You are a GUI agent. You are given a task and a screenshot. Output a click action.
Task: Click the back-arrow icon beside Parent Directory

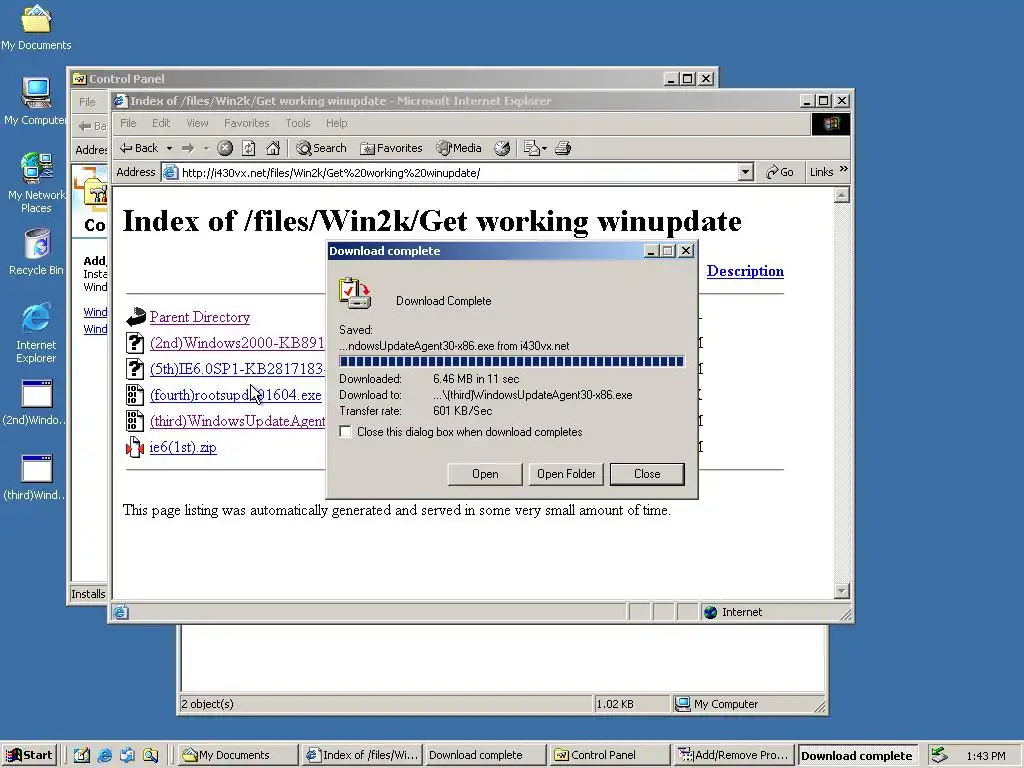pos(135,317)
